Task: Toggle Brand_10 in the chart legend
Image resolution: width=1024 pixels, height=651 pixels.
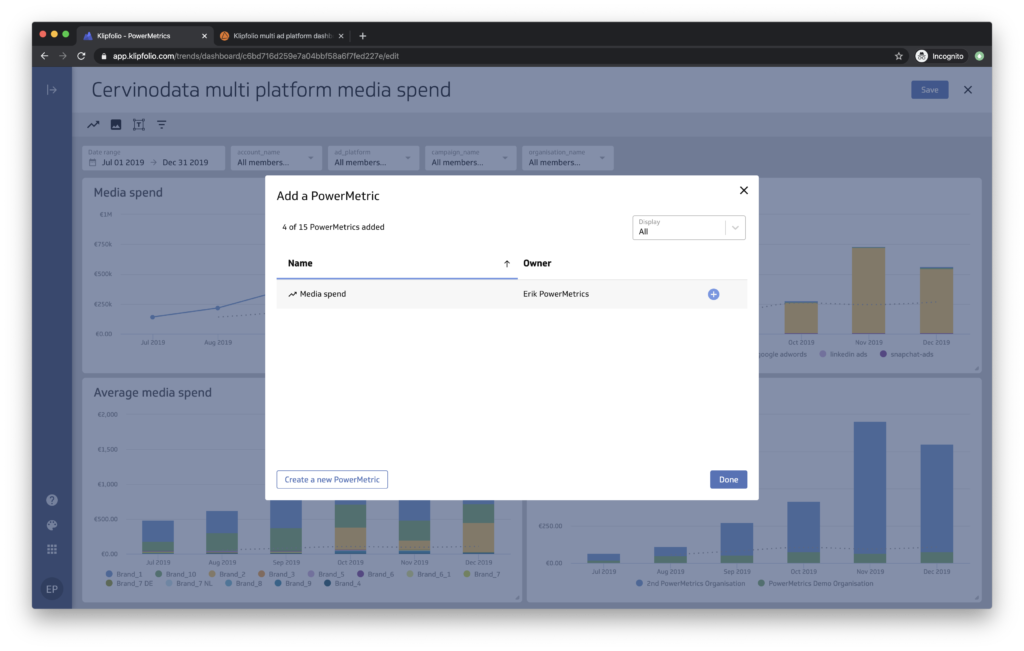Action: click(x=176, y=574)
